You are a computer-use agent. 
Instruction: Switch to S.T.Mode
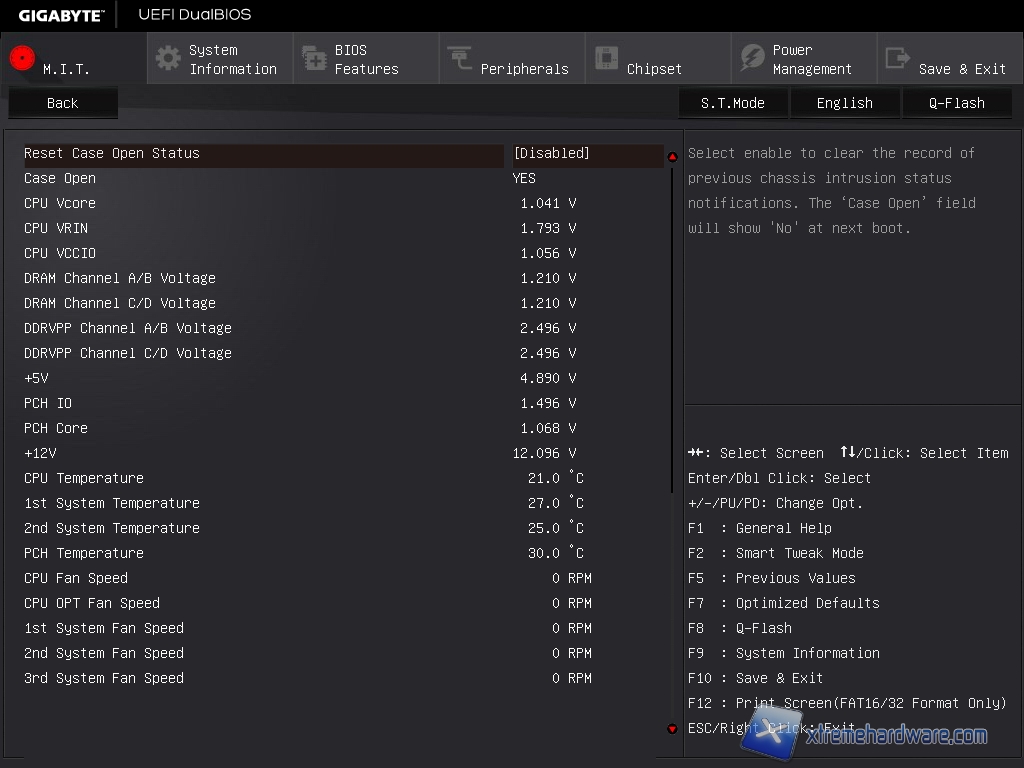point(733,103)
